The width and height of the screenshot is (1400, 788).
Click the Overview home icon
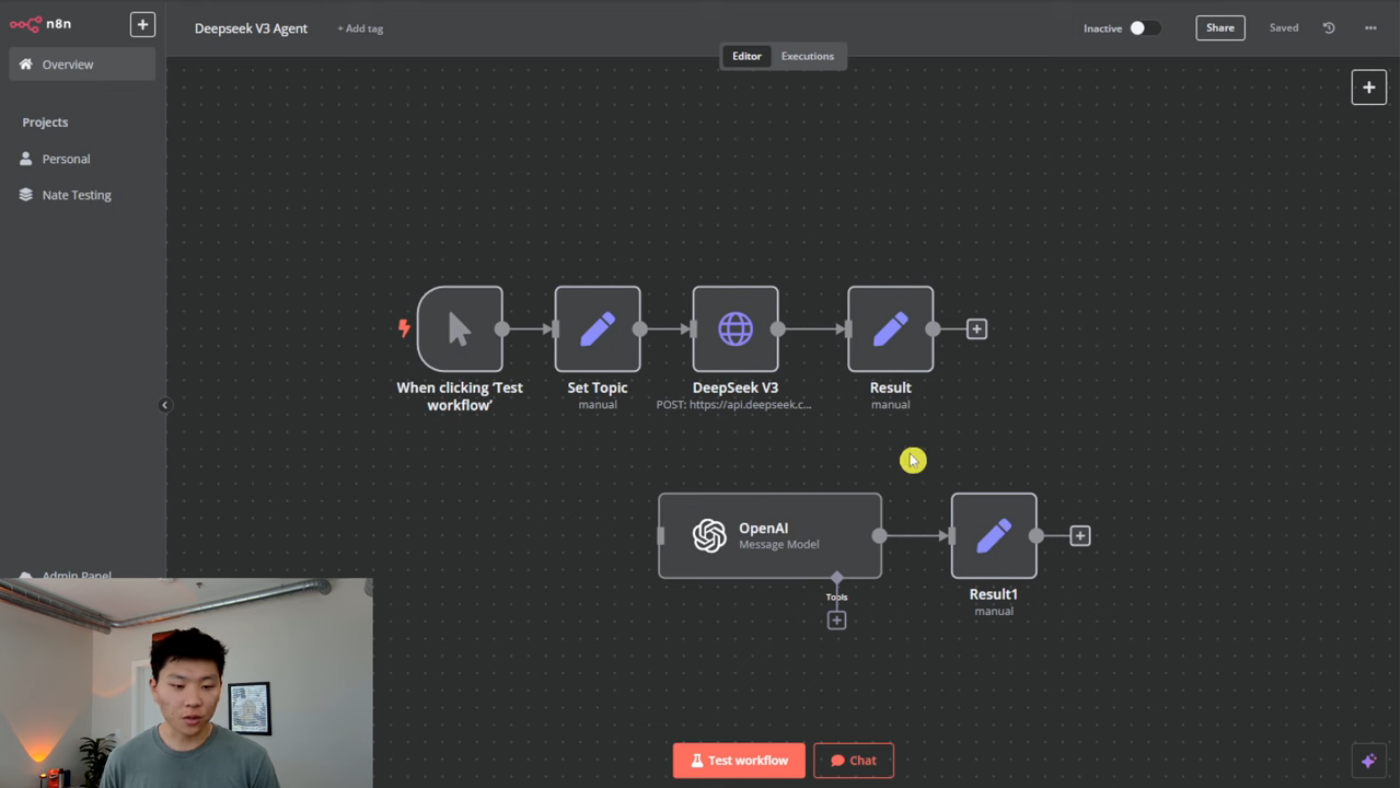coord(26,64)
